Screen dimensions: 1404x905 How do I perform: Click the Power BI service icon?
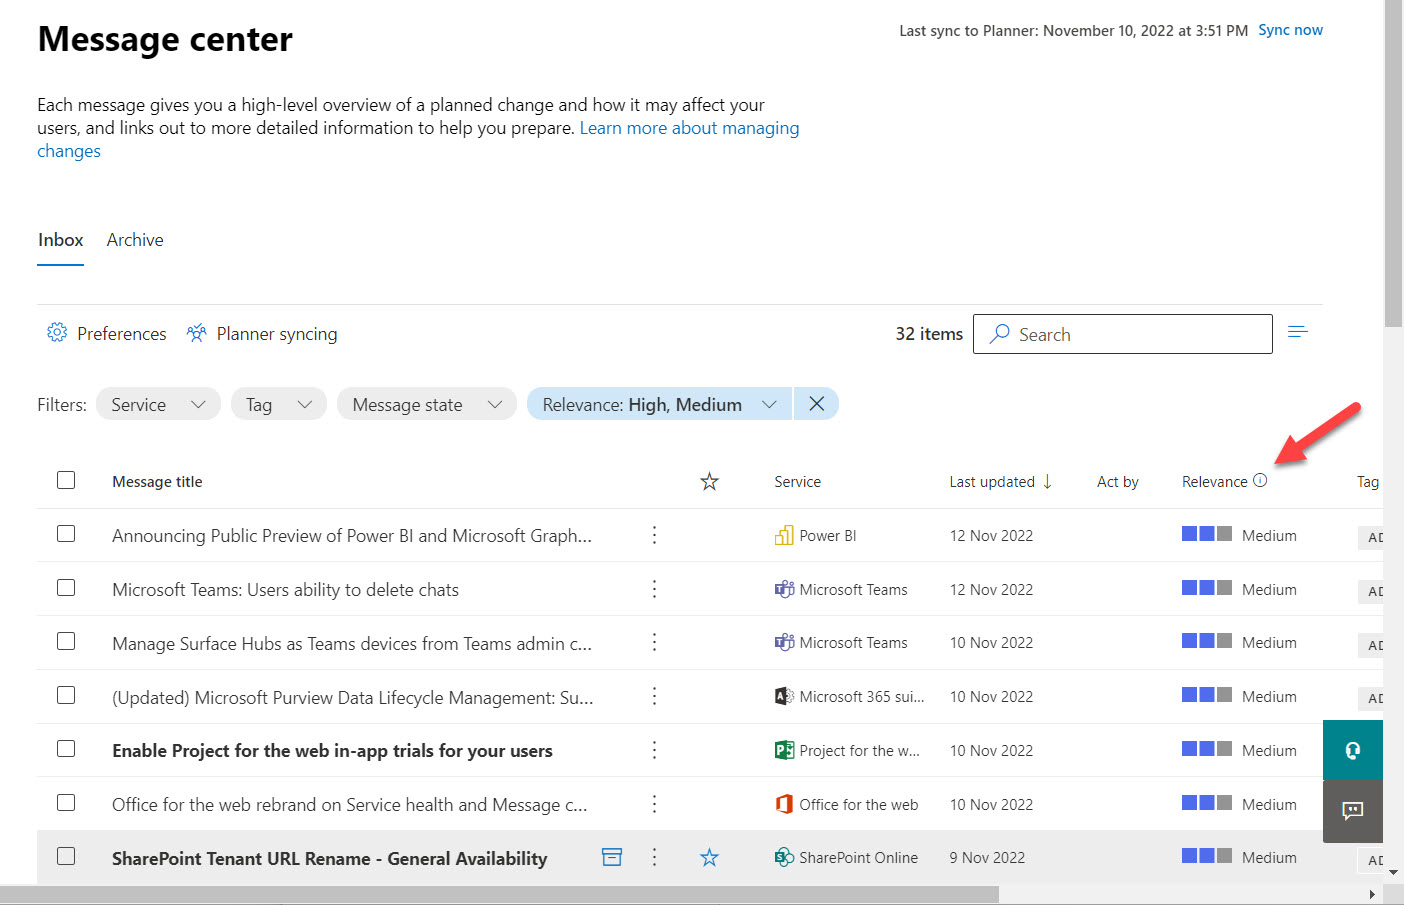(x=784, y=535)
